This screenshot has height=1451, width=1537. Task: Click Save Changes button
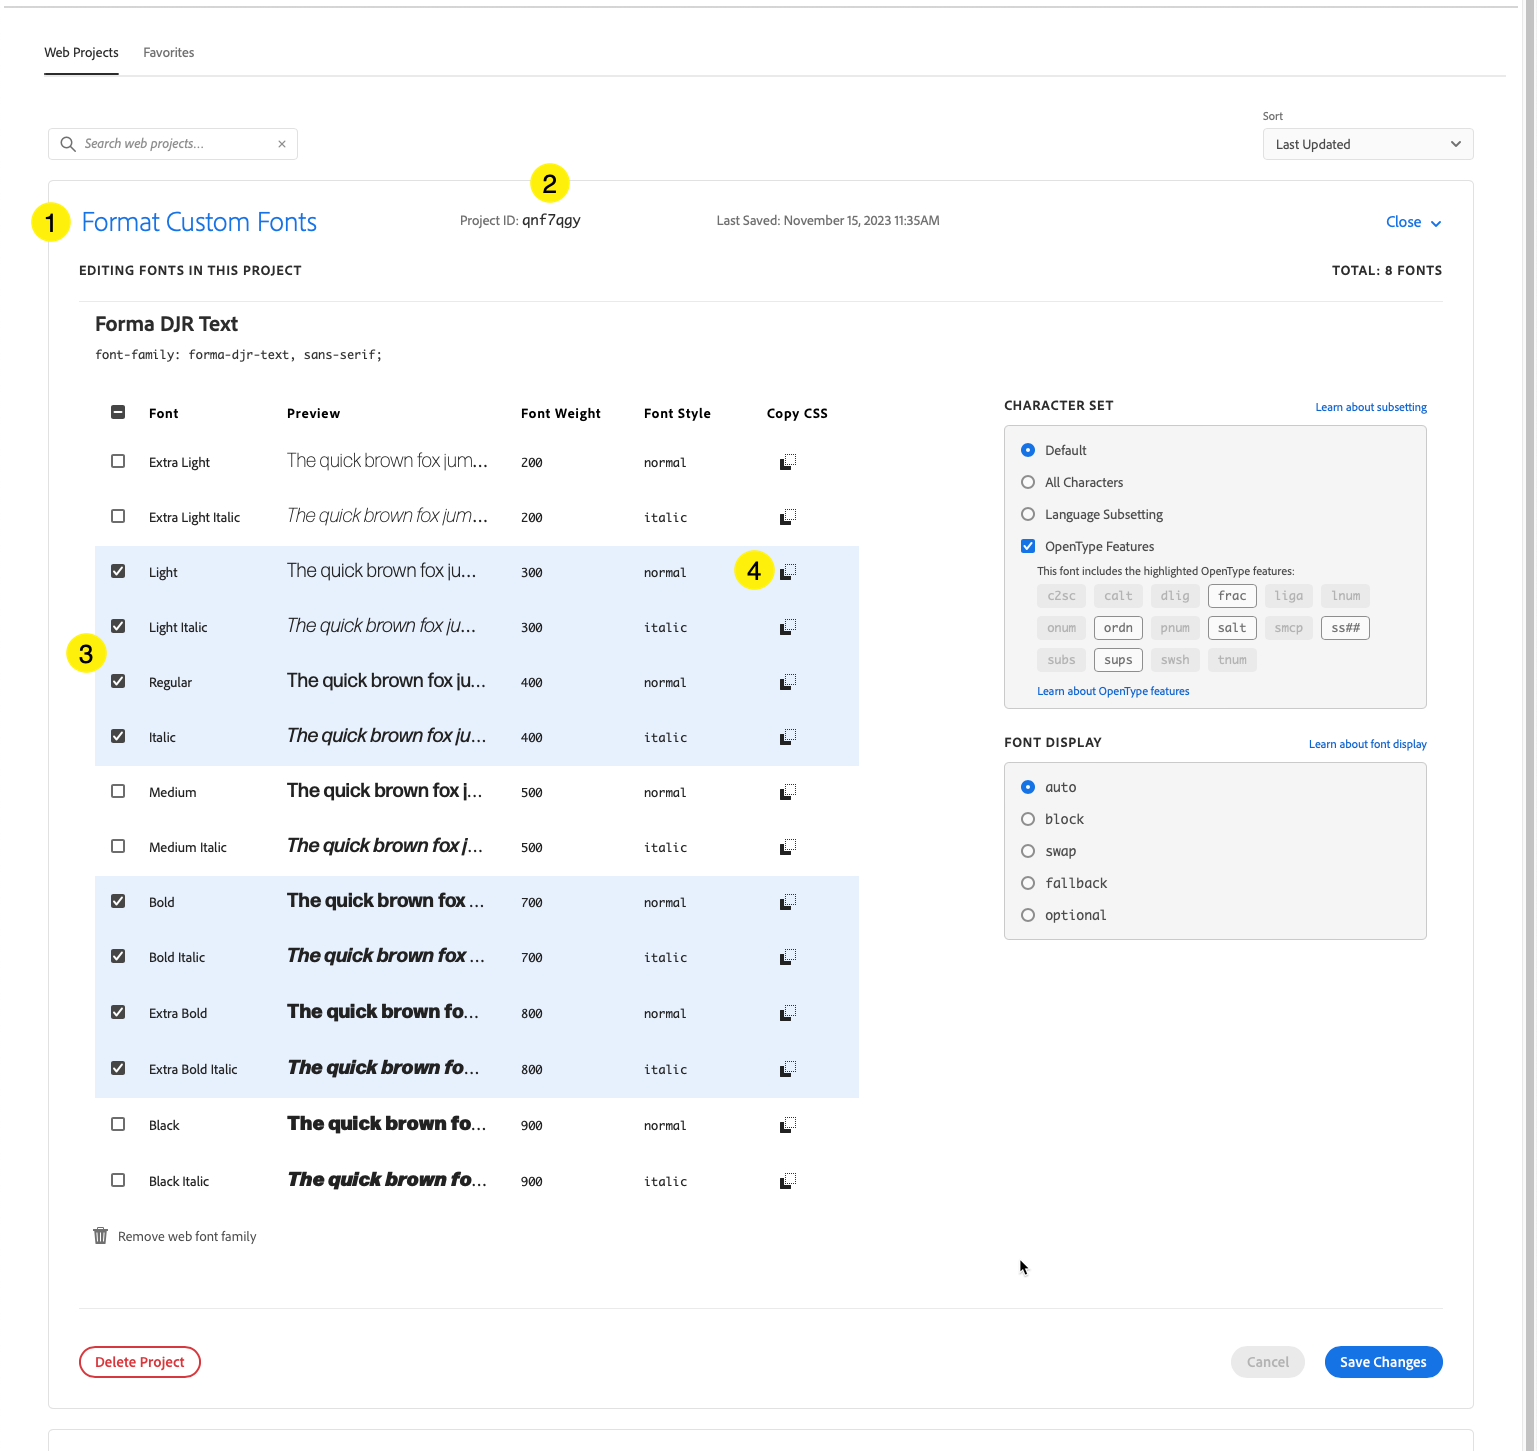pyautogui.click(x=1383, y=1362)
